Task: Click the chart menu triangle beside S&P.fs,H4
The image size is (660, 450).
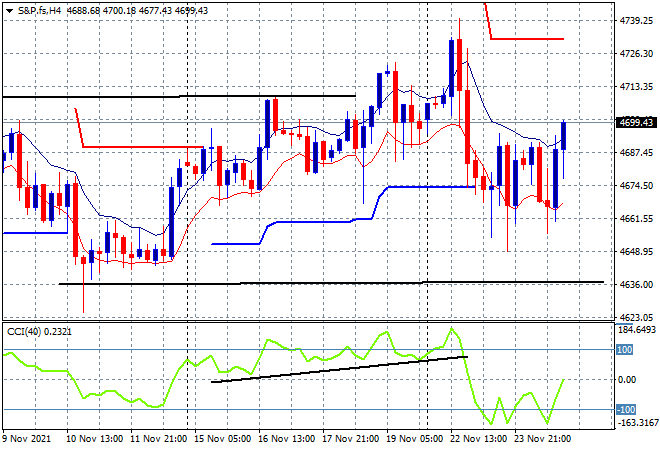Action: (9, 11)
